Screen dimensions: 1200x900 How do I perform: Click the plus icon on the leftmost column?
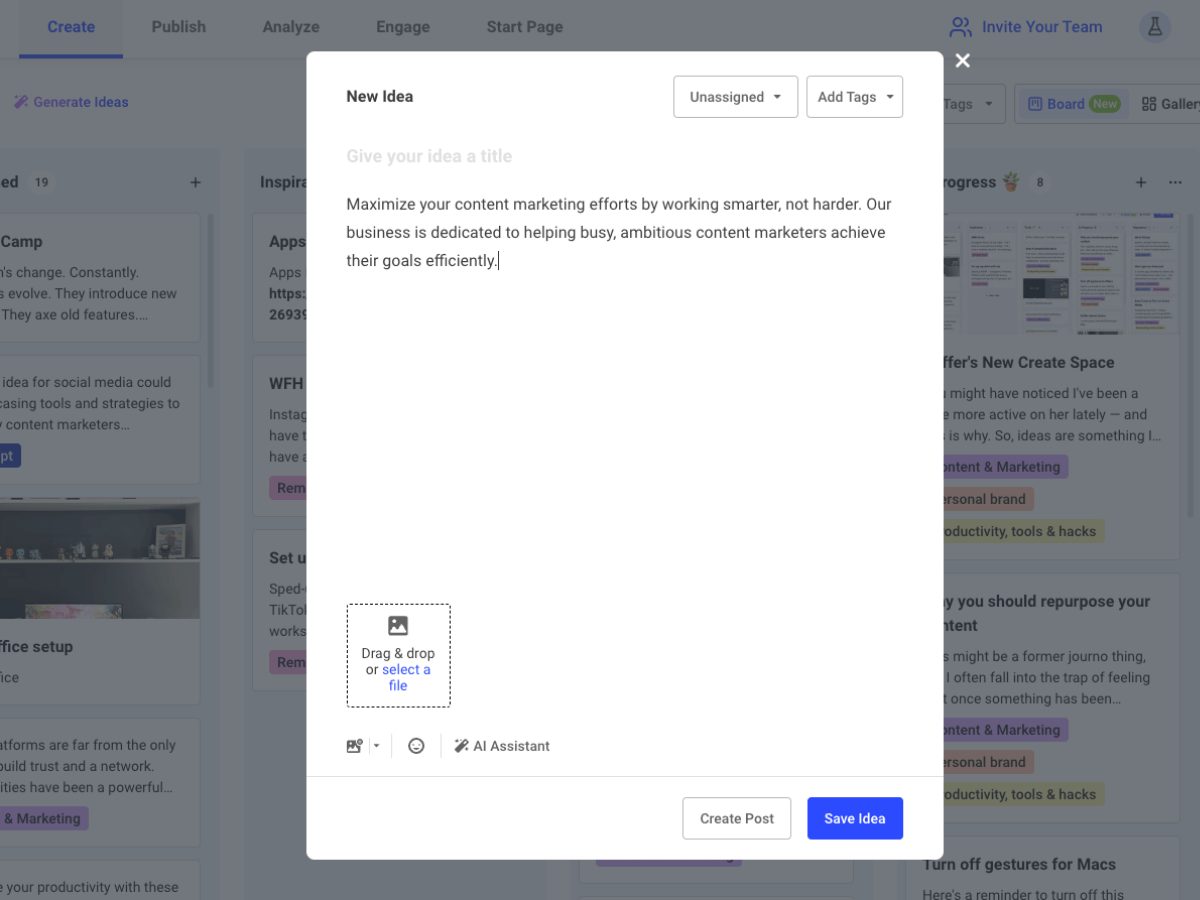pos(196,182)
